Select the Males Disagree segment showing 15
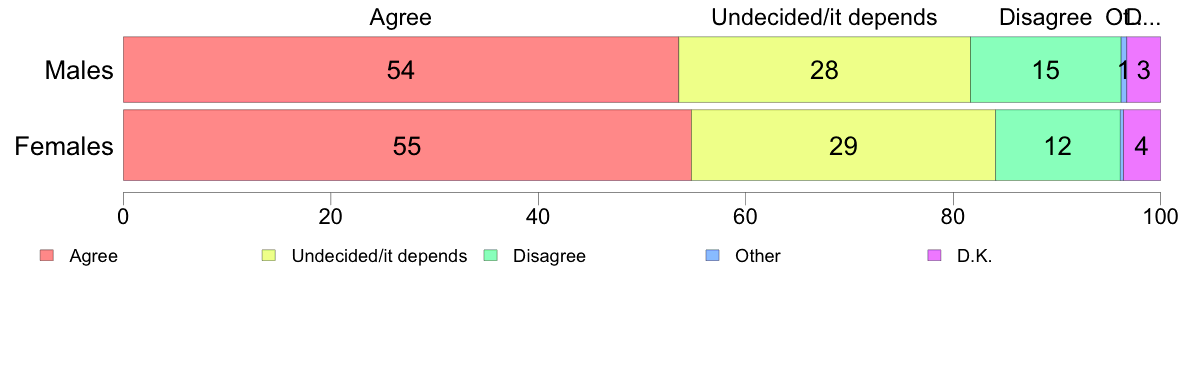 pyautogui.click(x=1046, y=69)
